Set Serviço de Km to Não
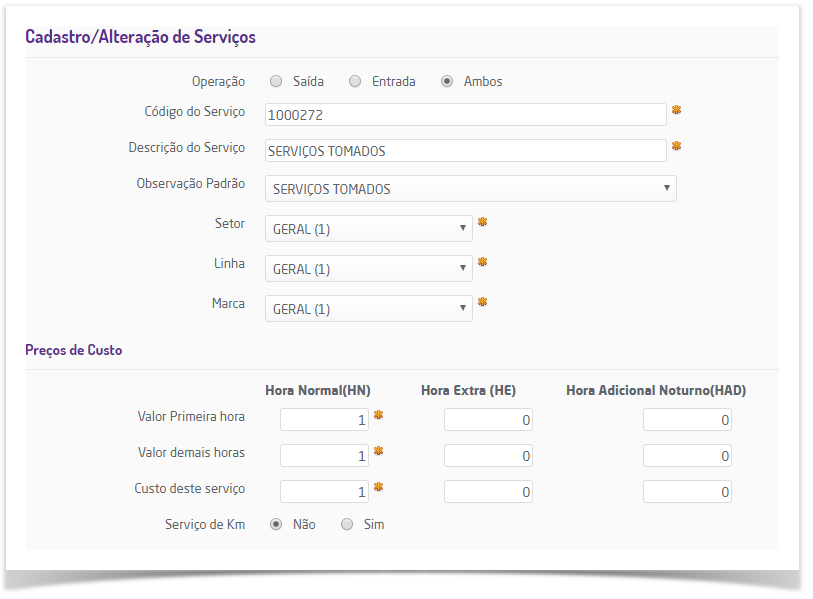Screen dimensions: 813x599 click(276, 524)
